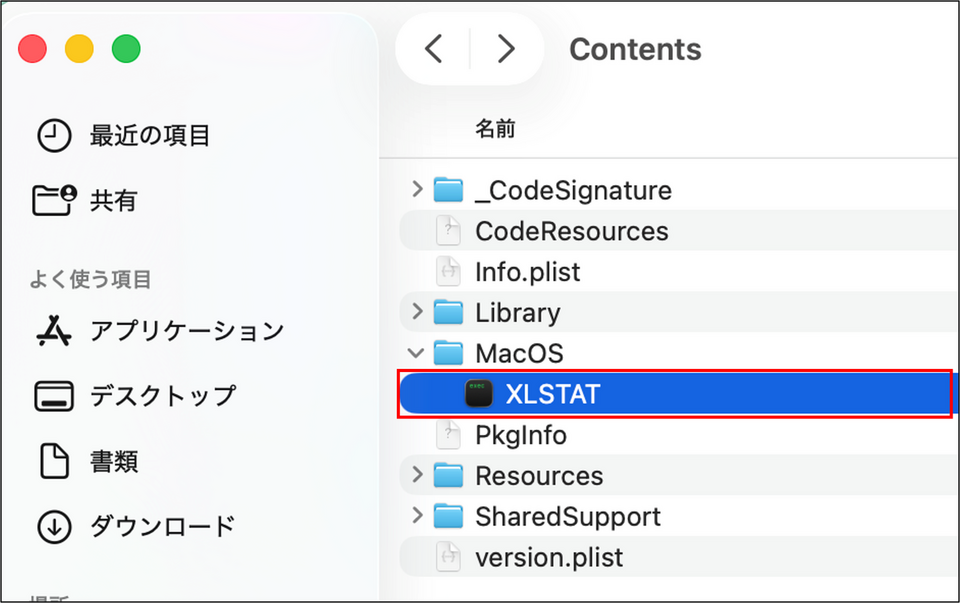Screen dimensions: 960x603
Task: Open 最近の項目 in sidebar
Action: tap(150, 135)
